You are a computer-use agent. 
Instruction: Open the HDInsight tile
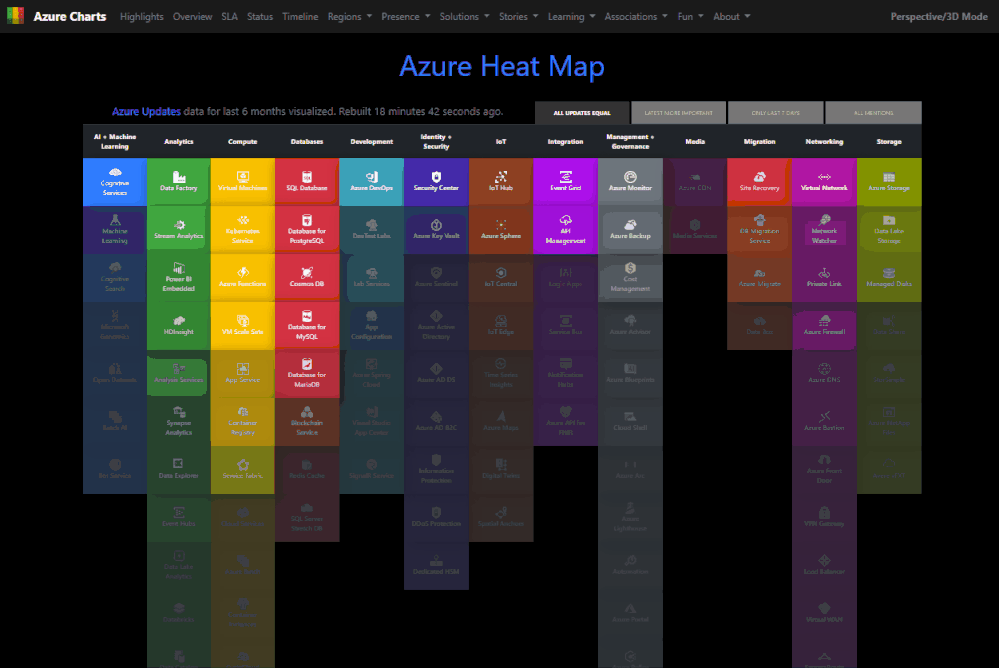coord(179,326)
